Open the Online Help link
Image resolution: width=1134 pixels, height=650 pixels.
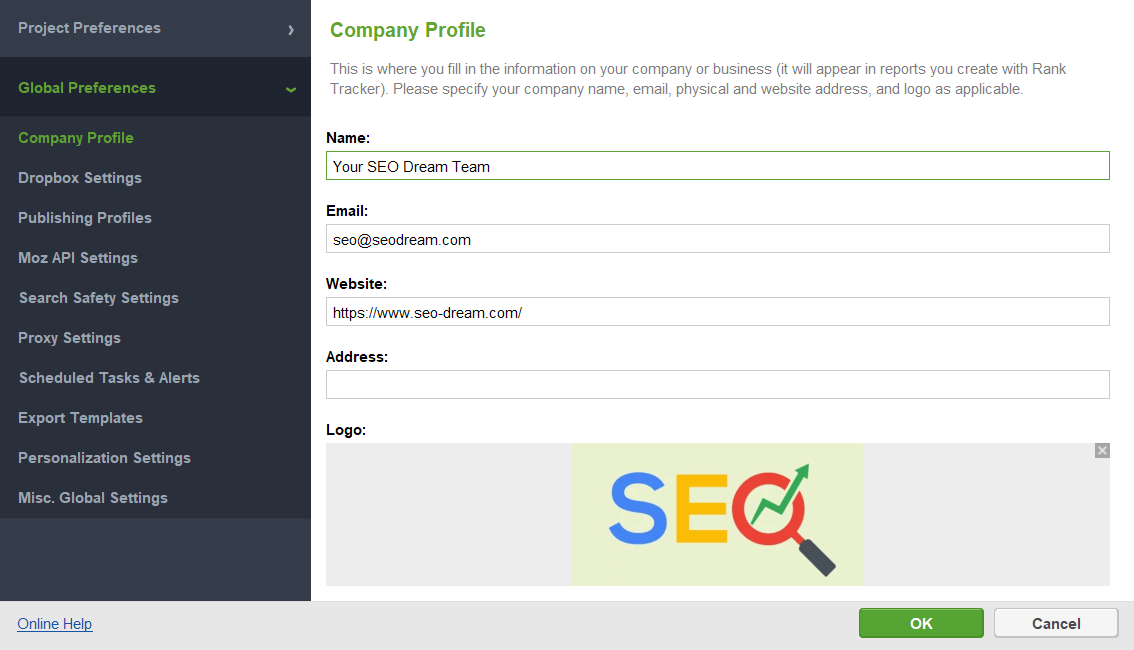[54, 623]
